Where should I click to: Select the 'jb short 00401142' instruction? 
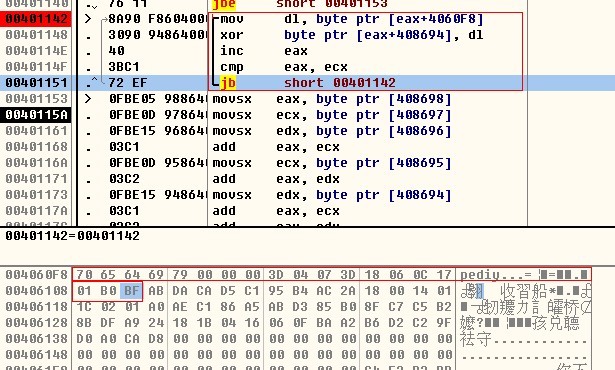click(308, 83)
